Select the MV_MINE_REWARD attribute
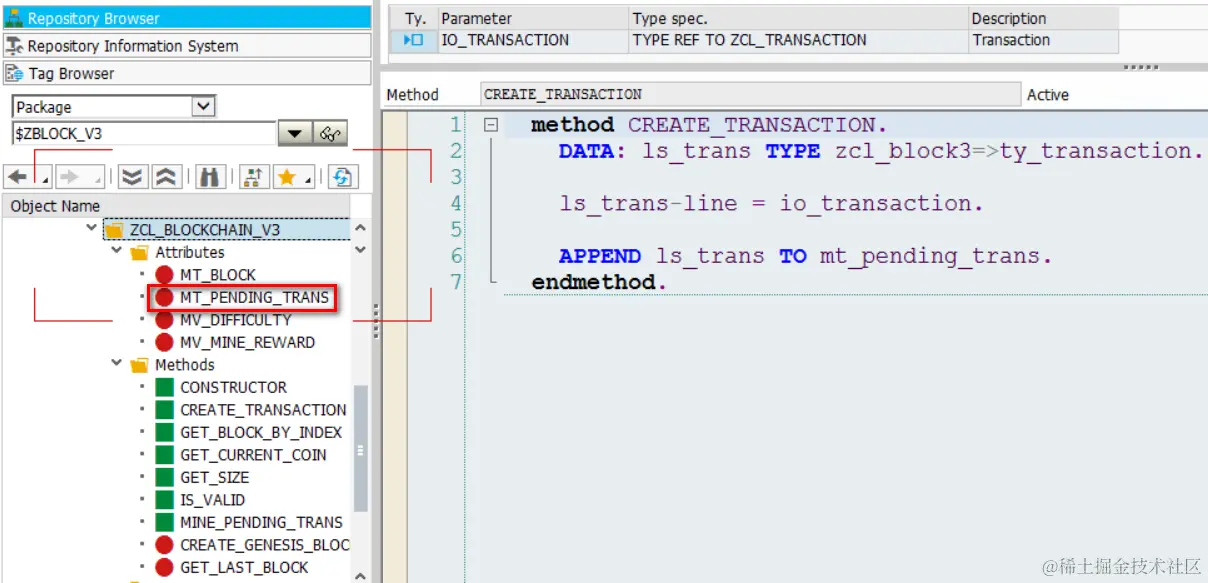The image size is (1208, 583). pos(247,342)
